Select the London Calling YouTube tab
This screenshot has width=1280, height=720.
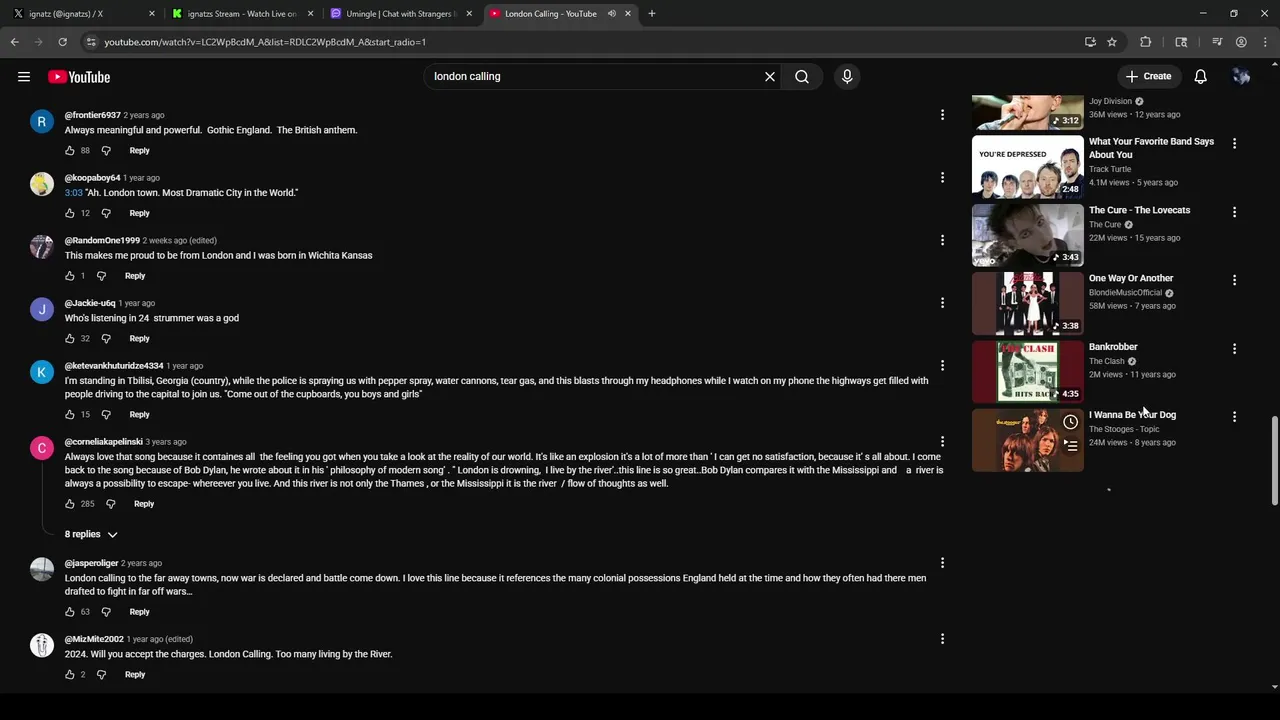click(550, 14)
